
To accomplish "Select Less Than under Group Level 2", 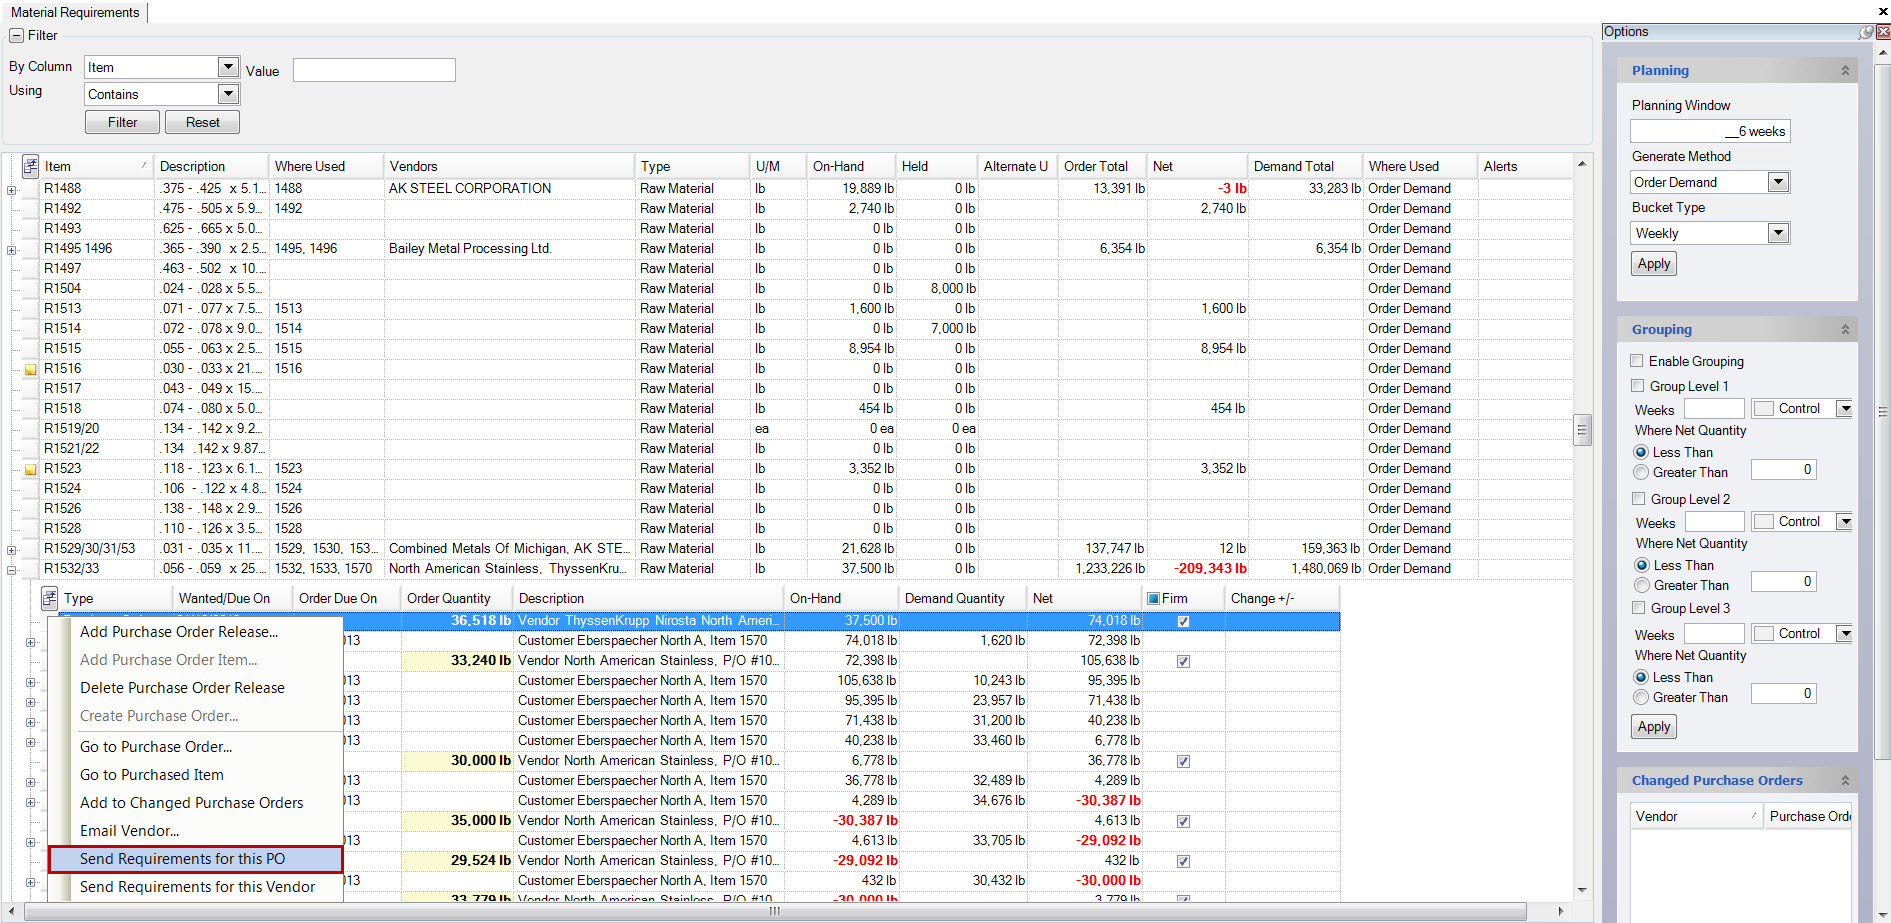I will (x=1641, y=565).
